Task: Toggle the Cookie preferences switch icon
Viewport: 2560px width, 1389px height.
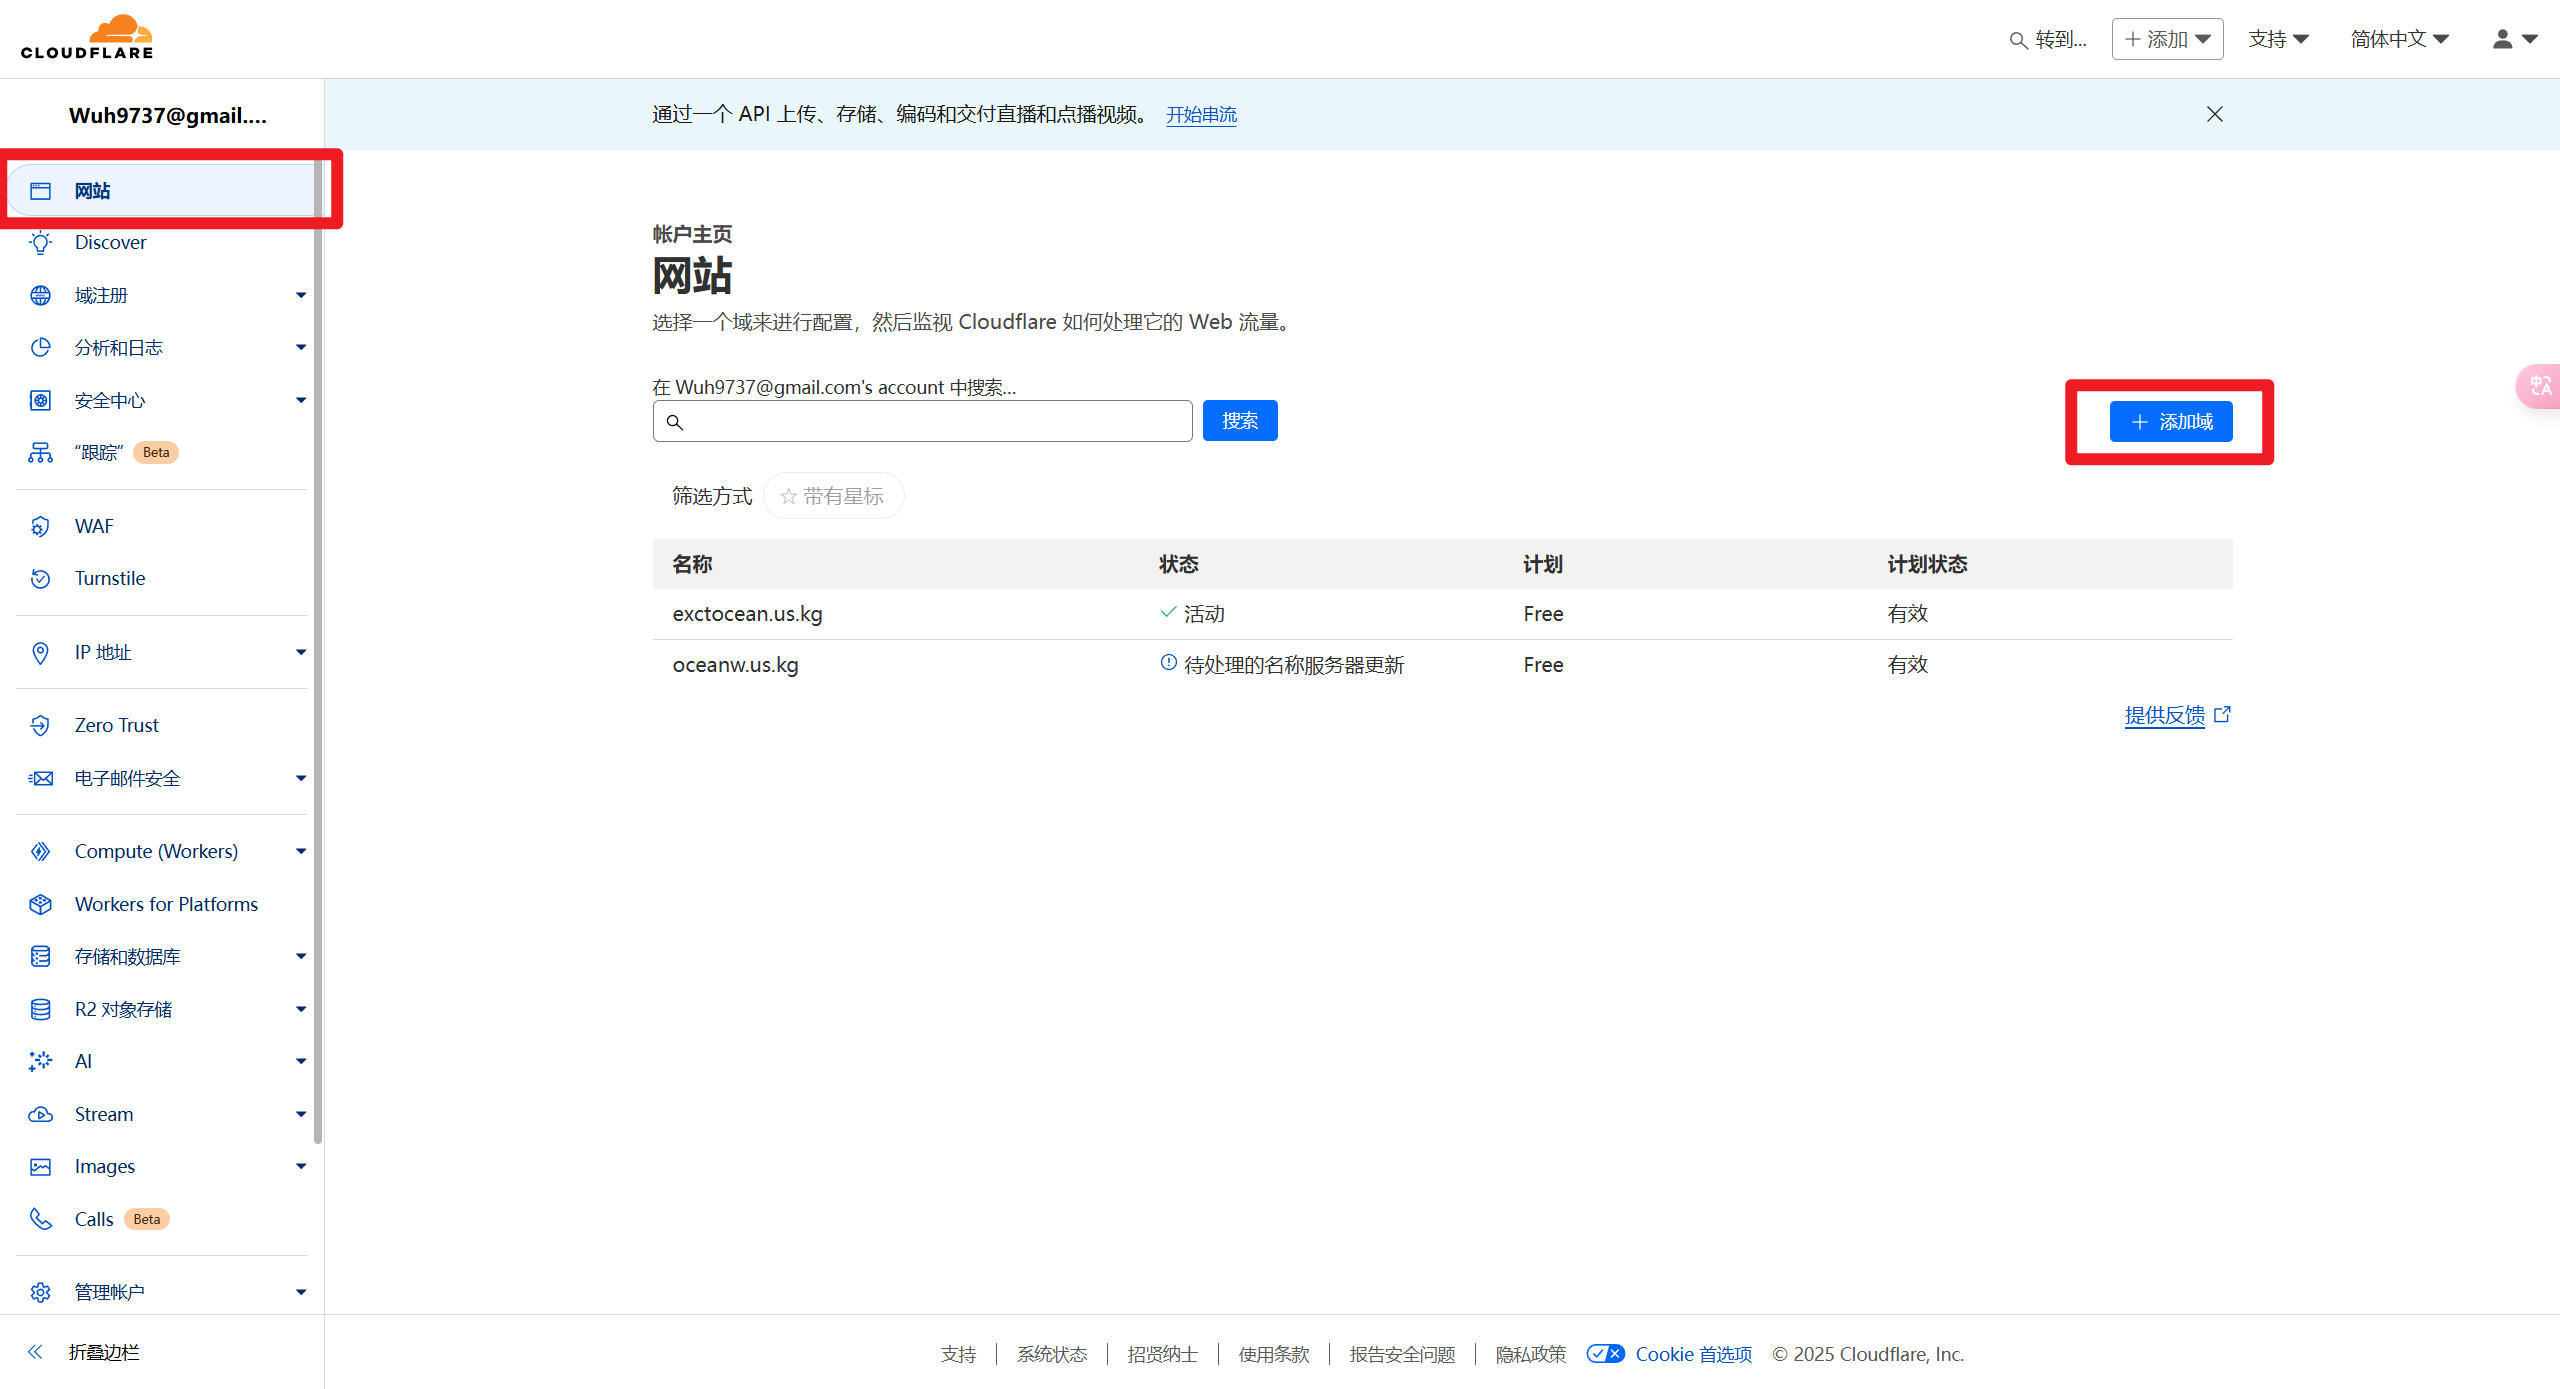Action: (x=1605, y=1354)
